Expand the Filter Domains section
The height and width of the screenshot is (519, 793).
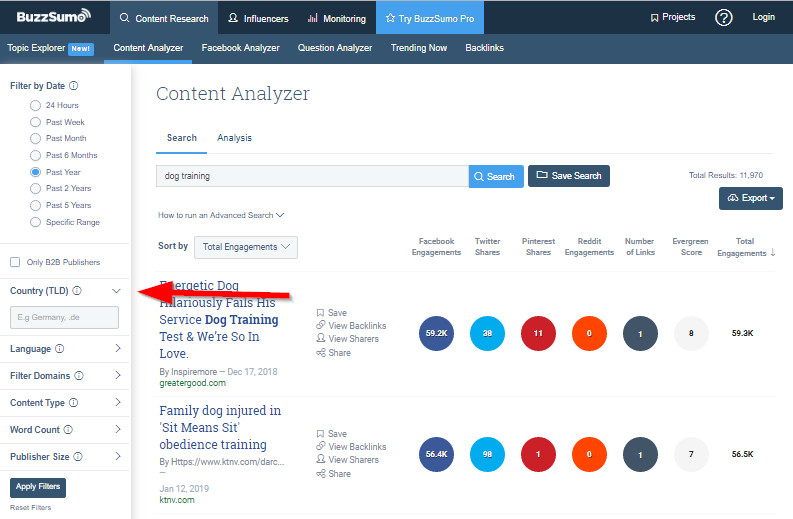tap(118, 375)
